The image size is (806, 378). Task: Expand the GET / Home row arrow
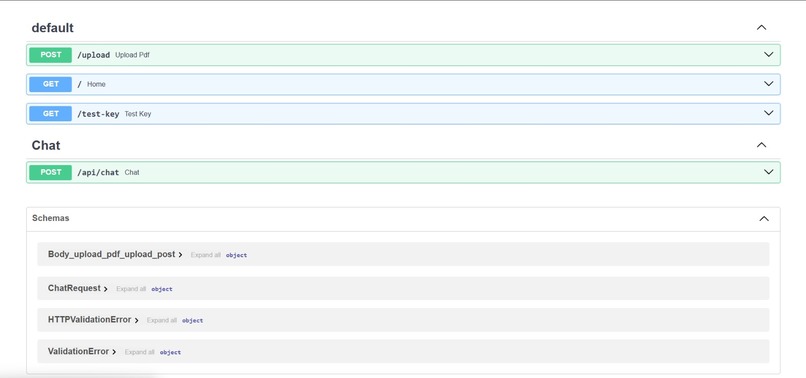[768, 84]
